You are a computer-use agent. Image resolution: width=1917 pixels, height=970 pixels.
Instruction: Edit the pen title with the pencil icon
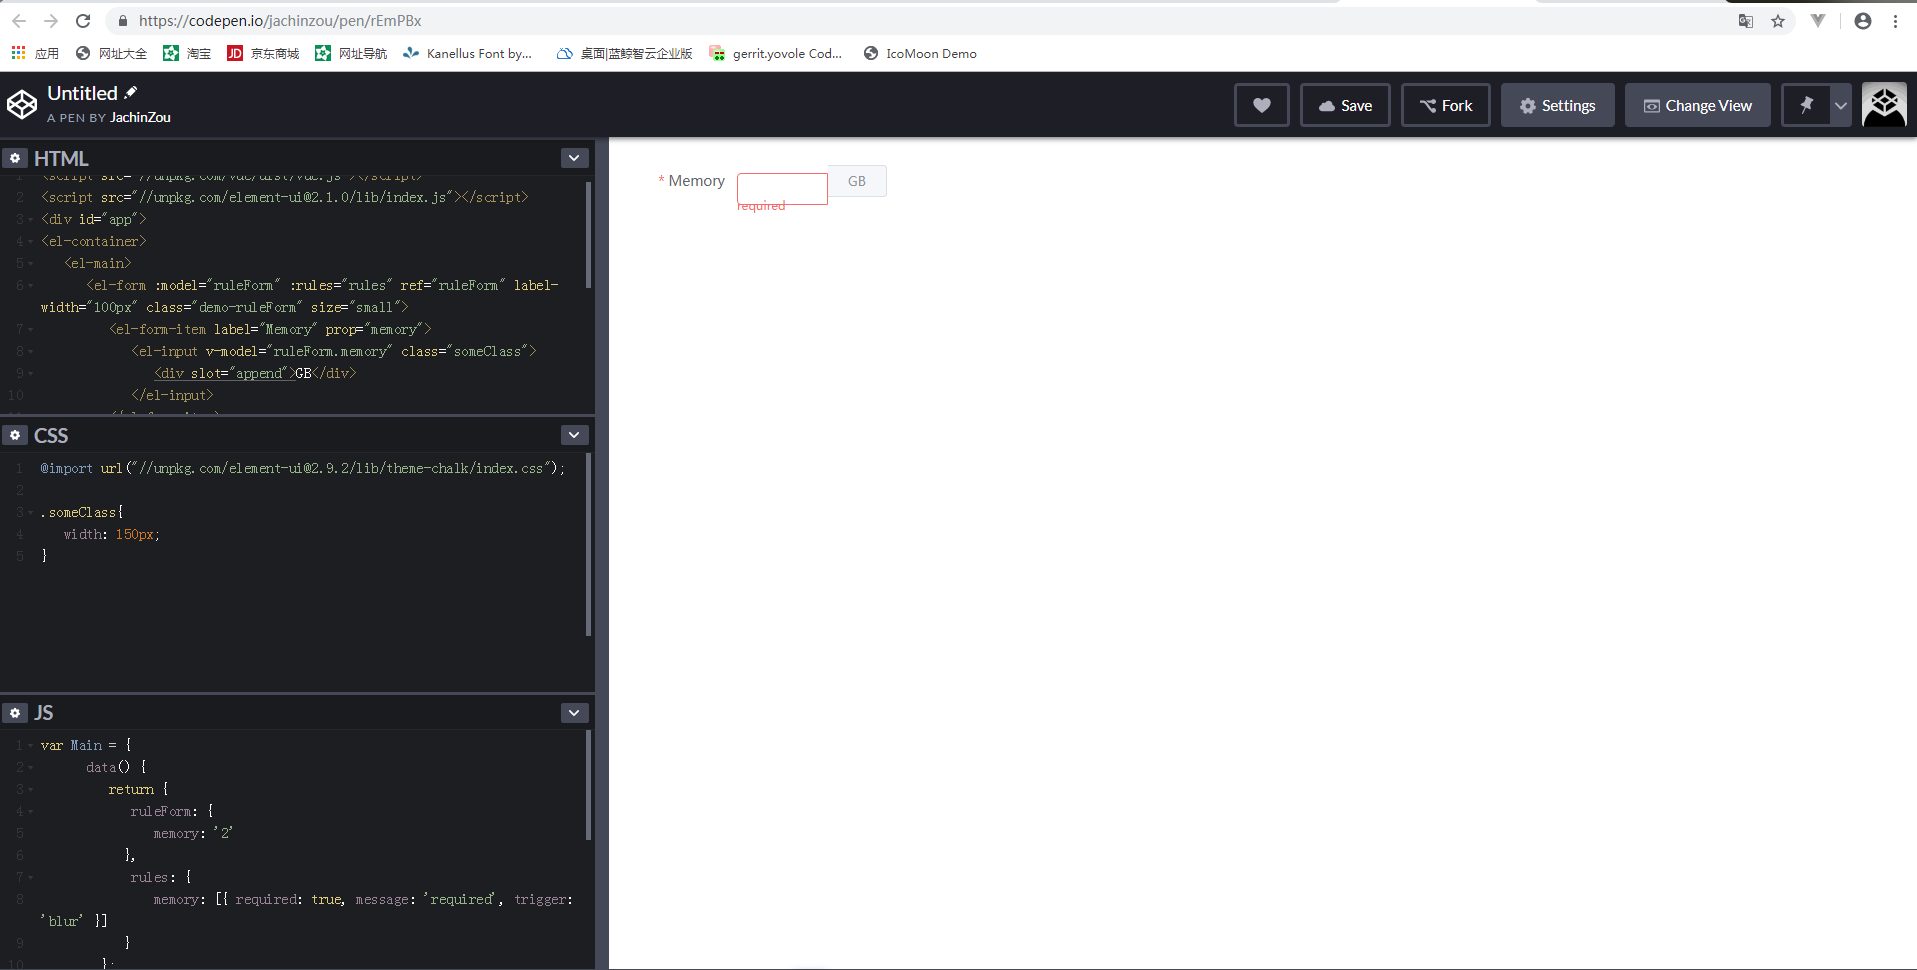click(x=131, y=92)
